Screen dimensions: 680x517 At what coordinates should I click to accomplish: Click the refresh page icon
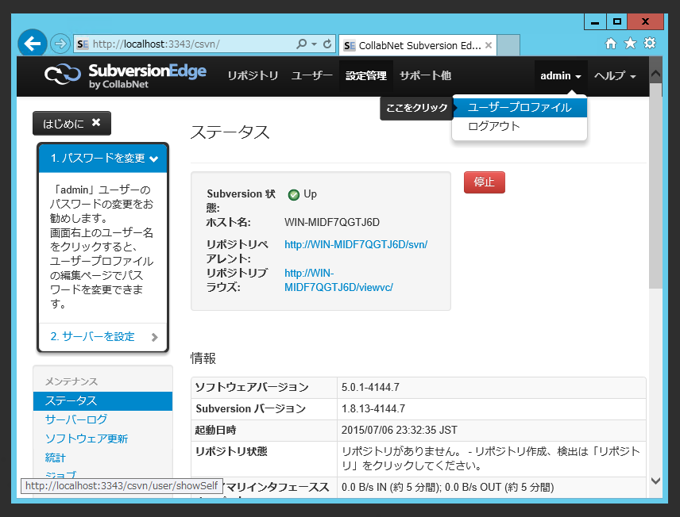point(327,44)
